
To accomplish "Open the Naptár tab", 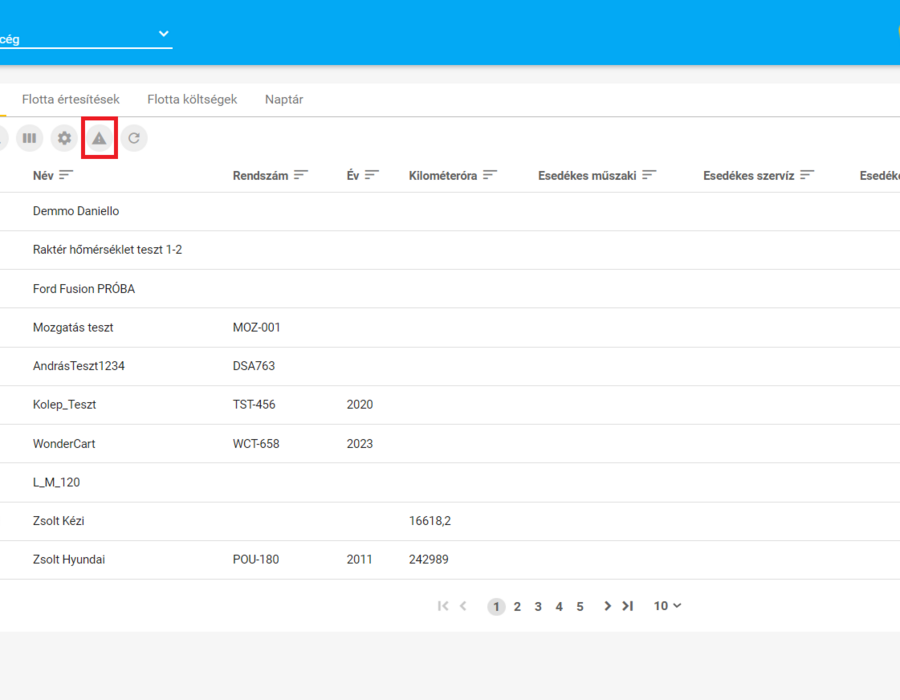I will 284,99.
